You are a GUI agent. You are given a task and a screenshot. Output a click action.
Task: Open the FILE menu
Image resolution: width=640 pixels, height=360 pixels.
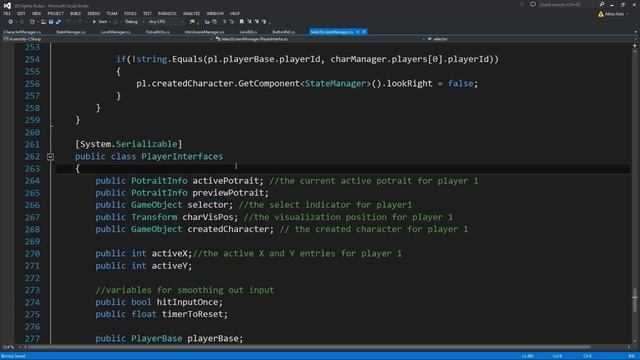tap(7, 13)
